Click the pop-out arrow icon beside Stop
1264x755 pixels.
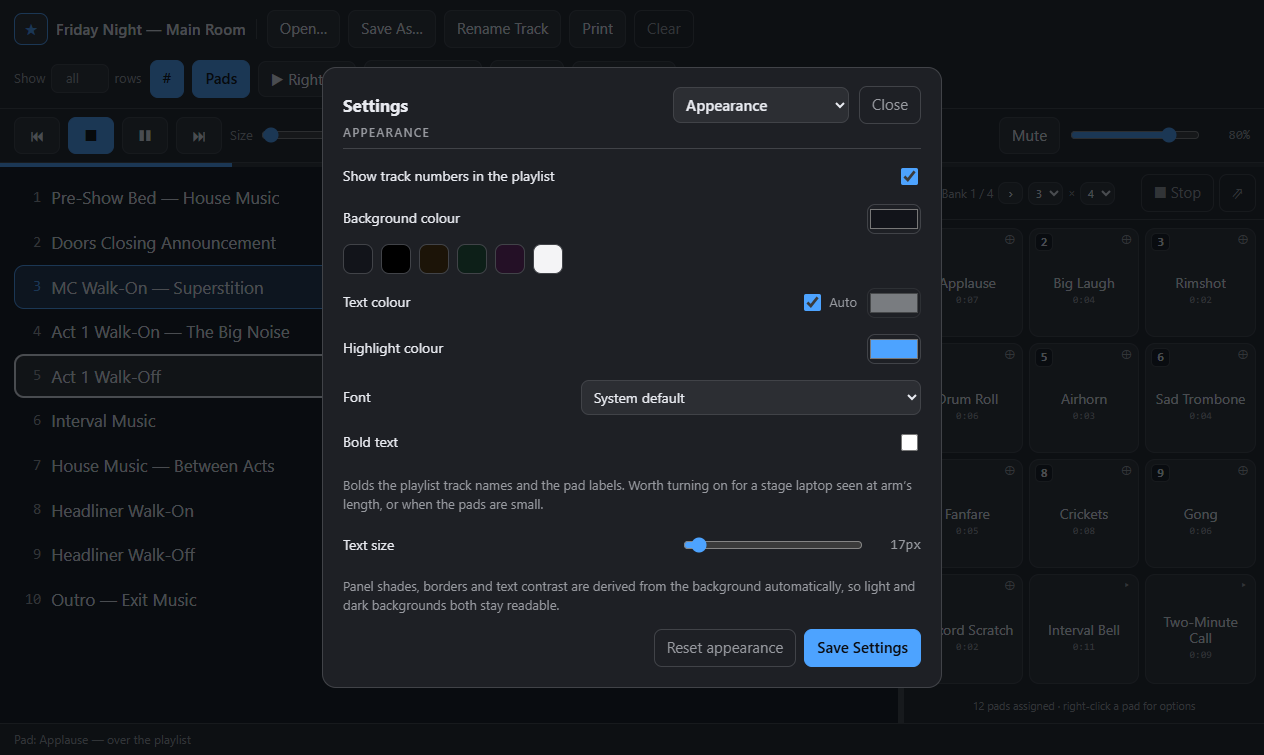(x=1237, y=193)
